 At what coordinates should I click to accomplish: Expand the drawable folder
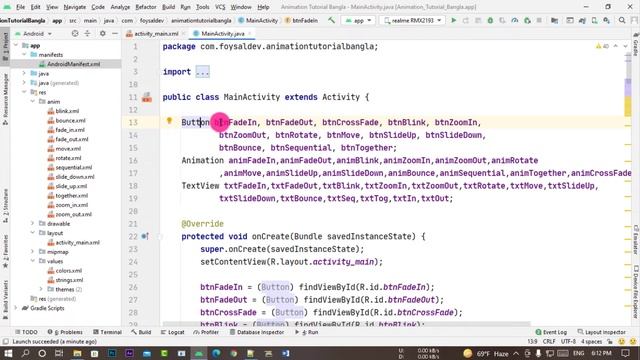[33, 224]
